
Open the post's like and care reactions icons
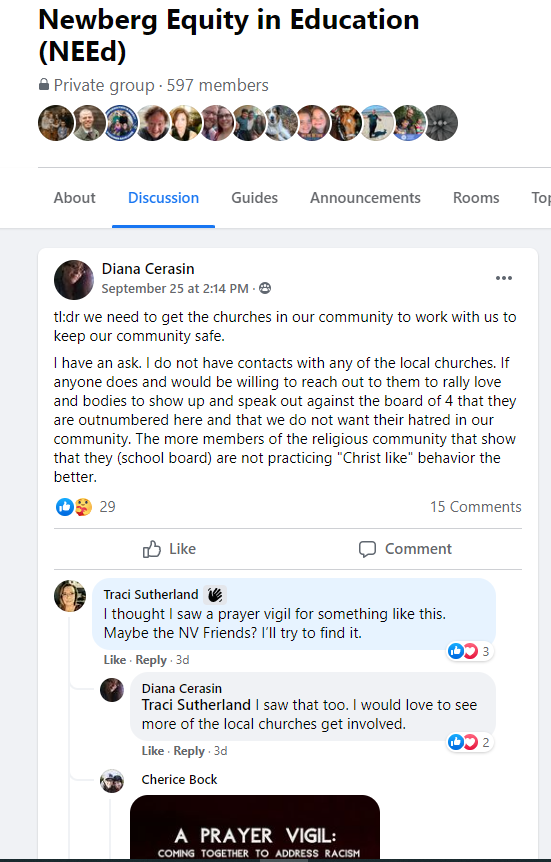[x=74, y=506]
